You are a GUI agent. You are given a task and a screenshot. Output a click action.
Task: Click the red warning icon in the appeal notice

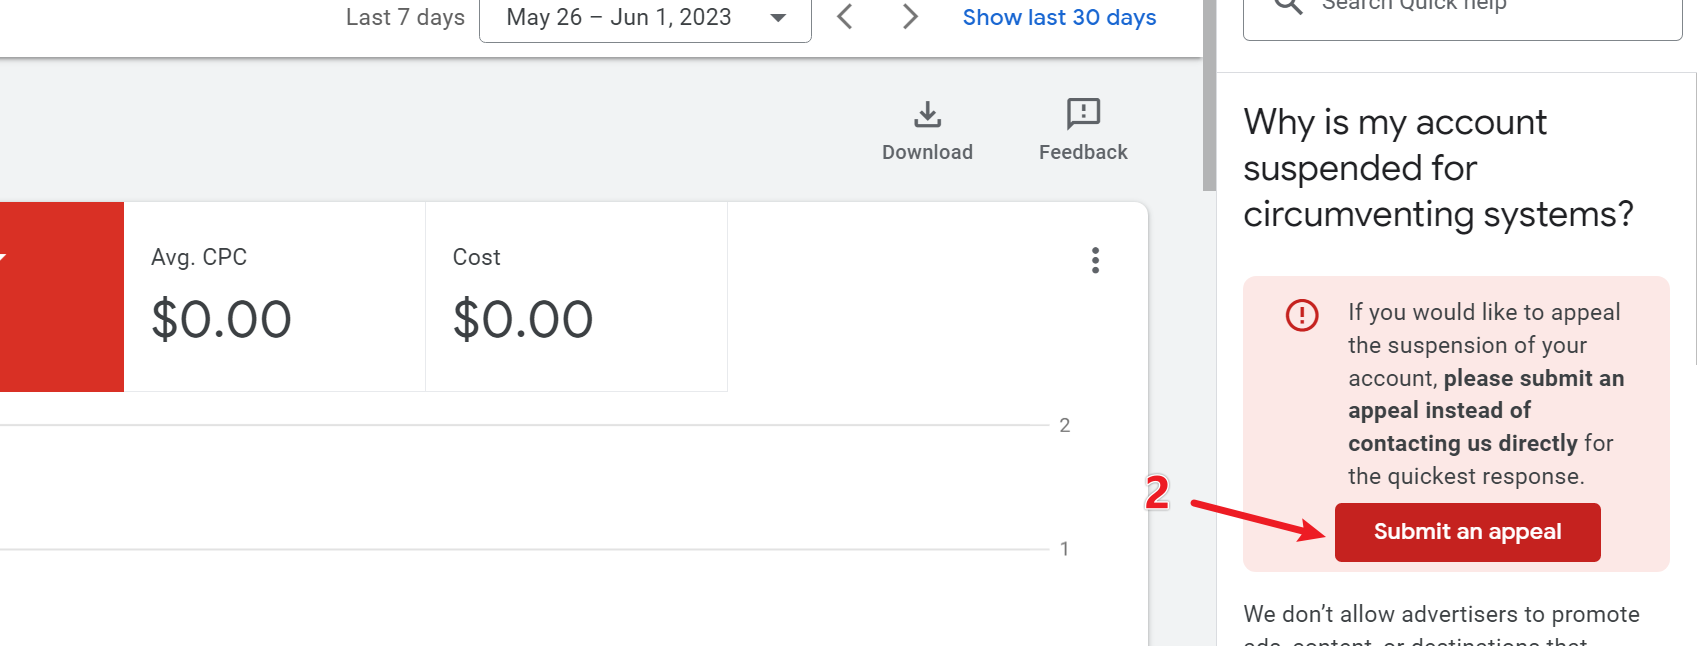1302,315
